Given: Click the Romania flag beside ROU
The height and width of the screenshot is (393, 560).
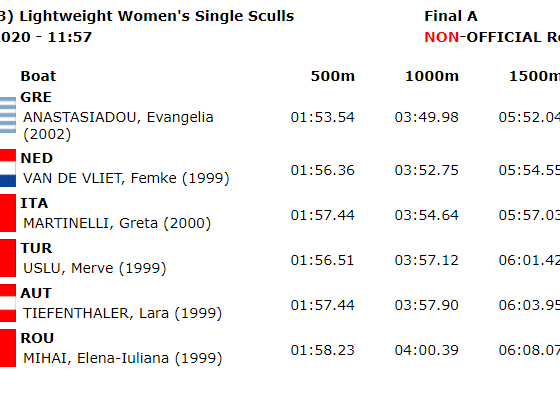Looking at the screenshot, I should tap(8, 348).
